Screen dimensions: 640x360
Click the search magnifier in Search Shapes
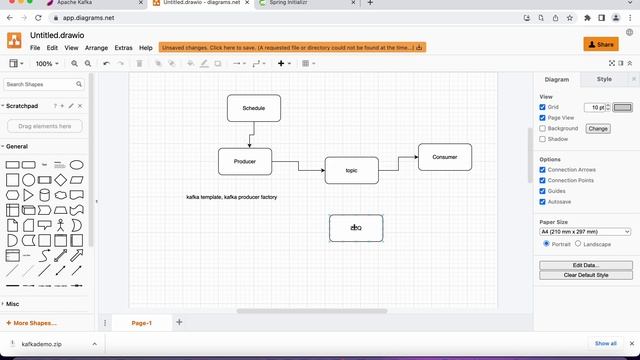point(79,84)
